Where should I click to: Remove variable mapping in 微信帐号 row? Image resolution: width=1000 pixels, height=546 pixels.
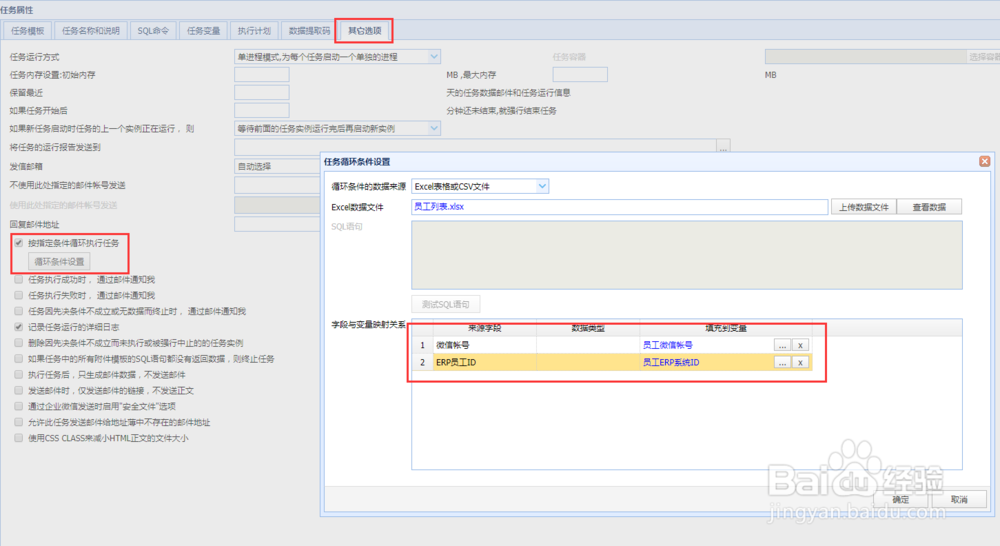tap(800, 345)
